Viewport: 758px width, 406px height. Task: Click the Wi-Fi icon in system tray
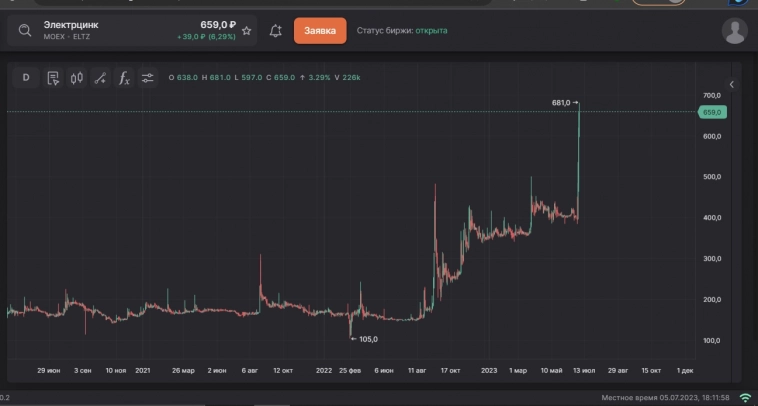point(745,398)
